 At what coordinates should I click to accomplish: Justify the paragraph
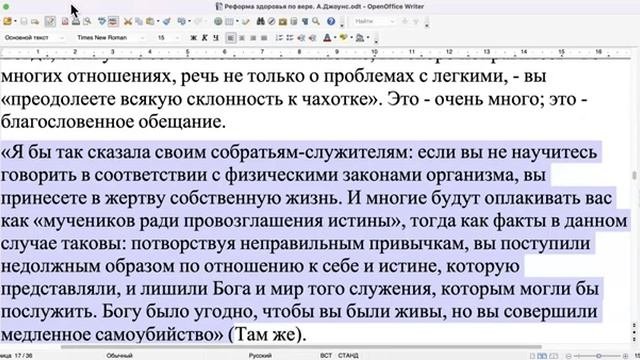coord(264,38)
